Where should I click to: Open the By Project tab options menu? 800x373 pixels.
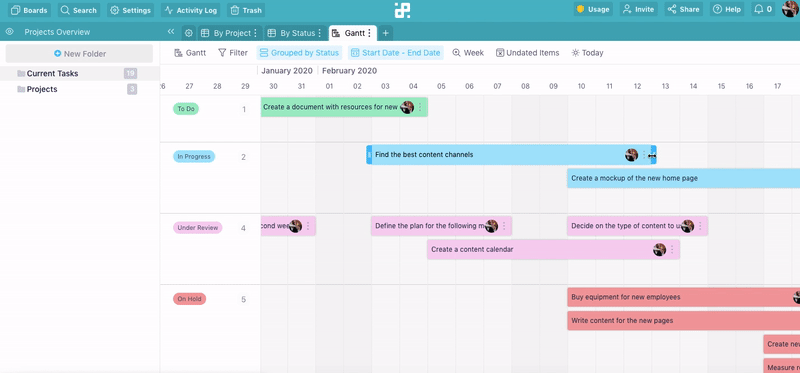tap(256, 33)
